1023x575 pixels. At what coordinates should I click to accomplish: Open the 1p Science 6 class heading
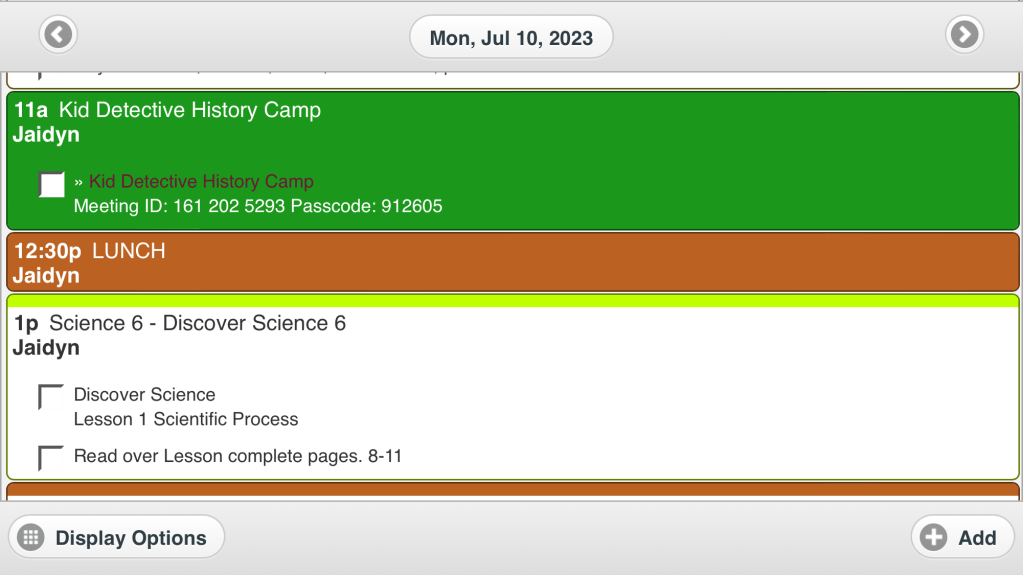(180, 323)
